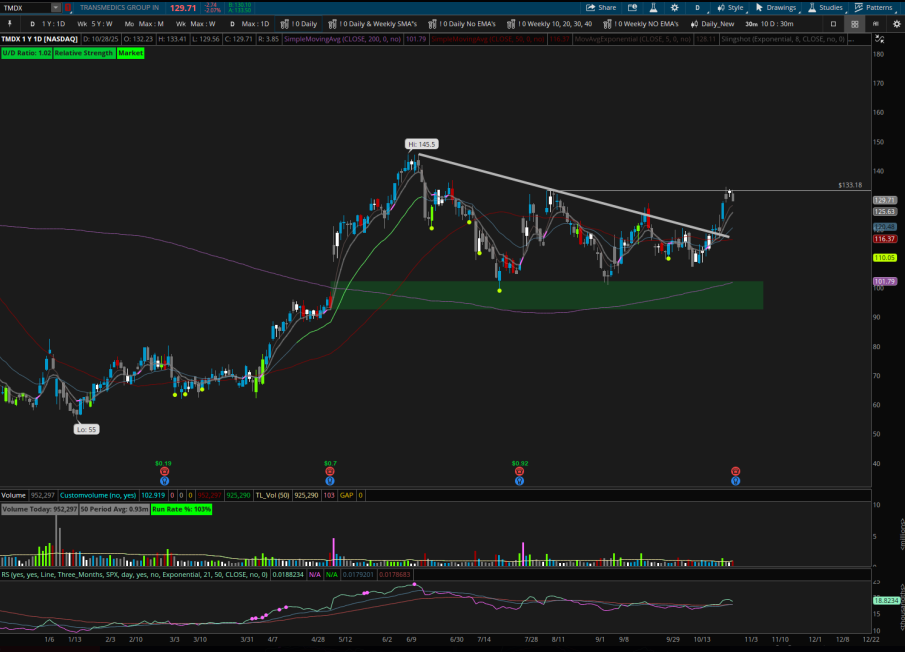Click the flask icon beside the settings gear
905x652 pixels.
click(653, 8)
